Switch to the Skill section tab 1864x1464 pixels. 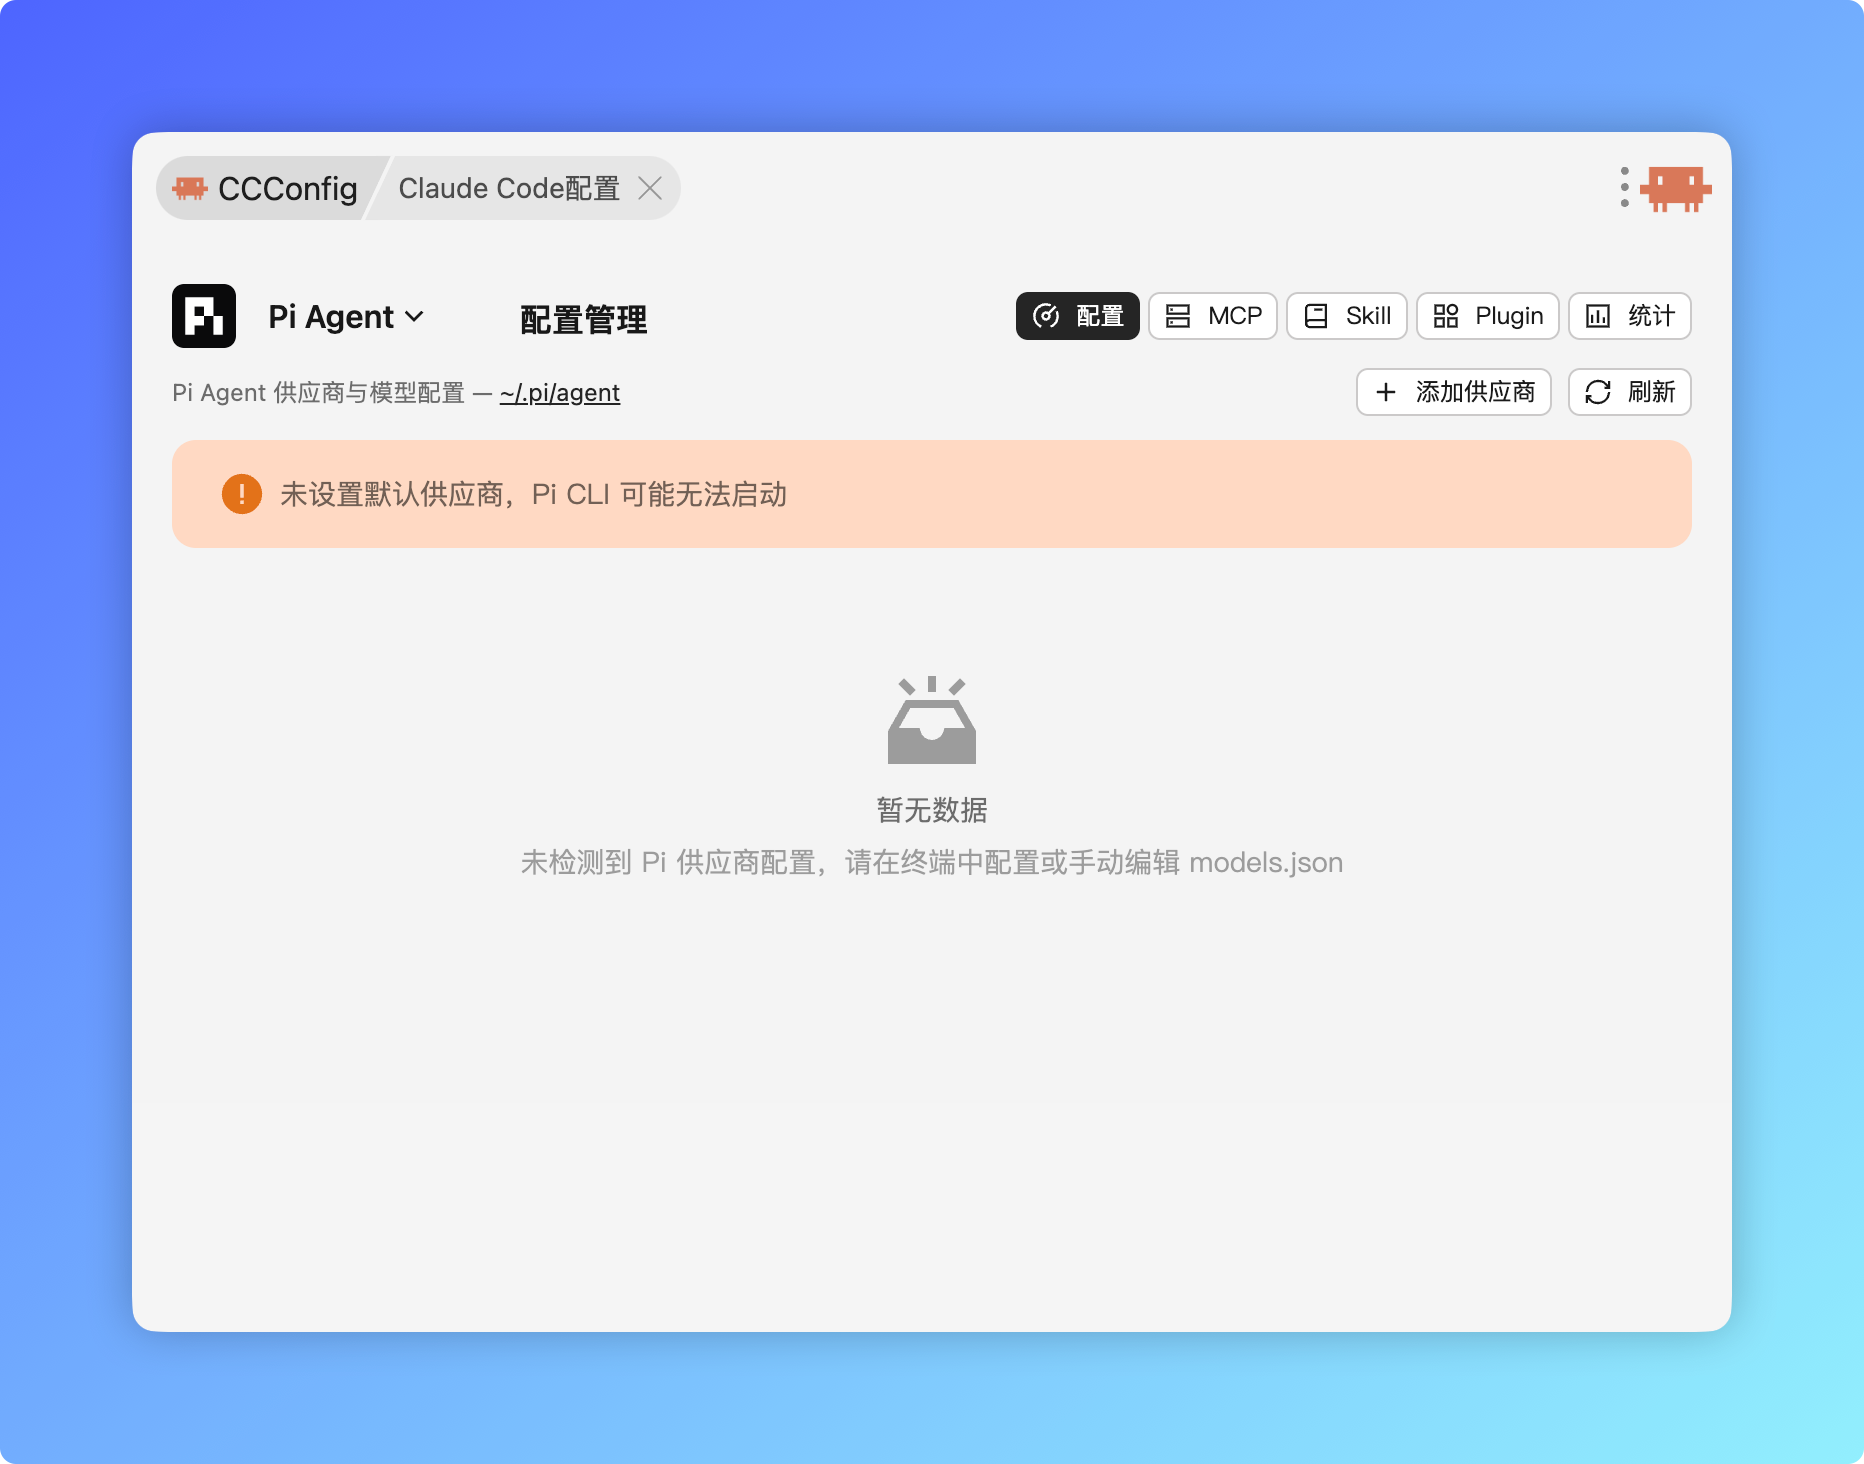point(1347,316)
